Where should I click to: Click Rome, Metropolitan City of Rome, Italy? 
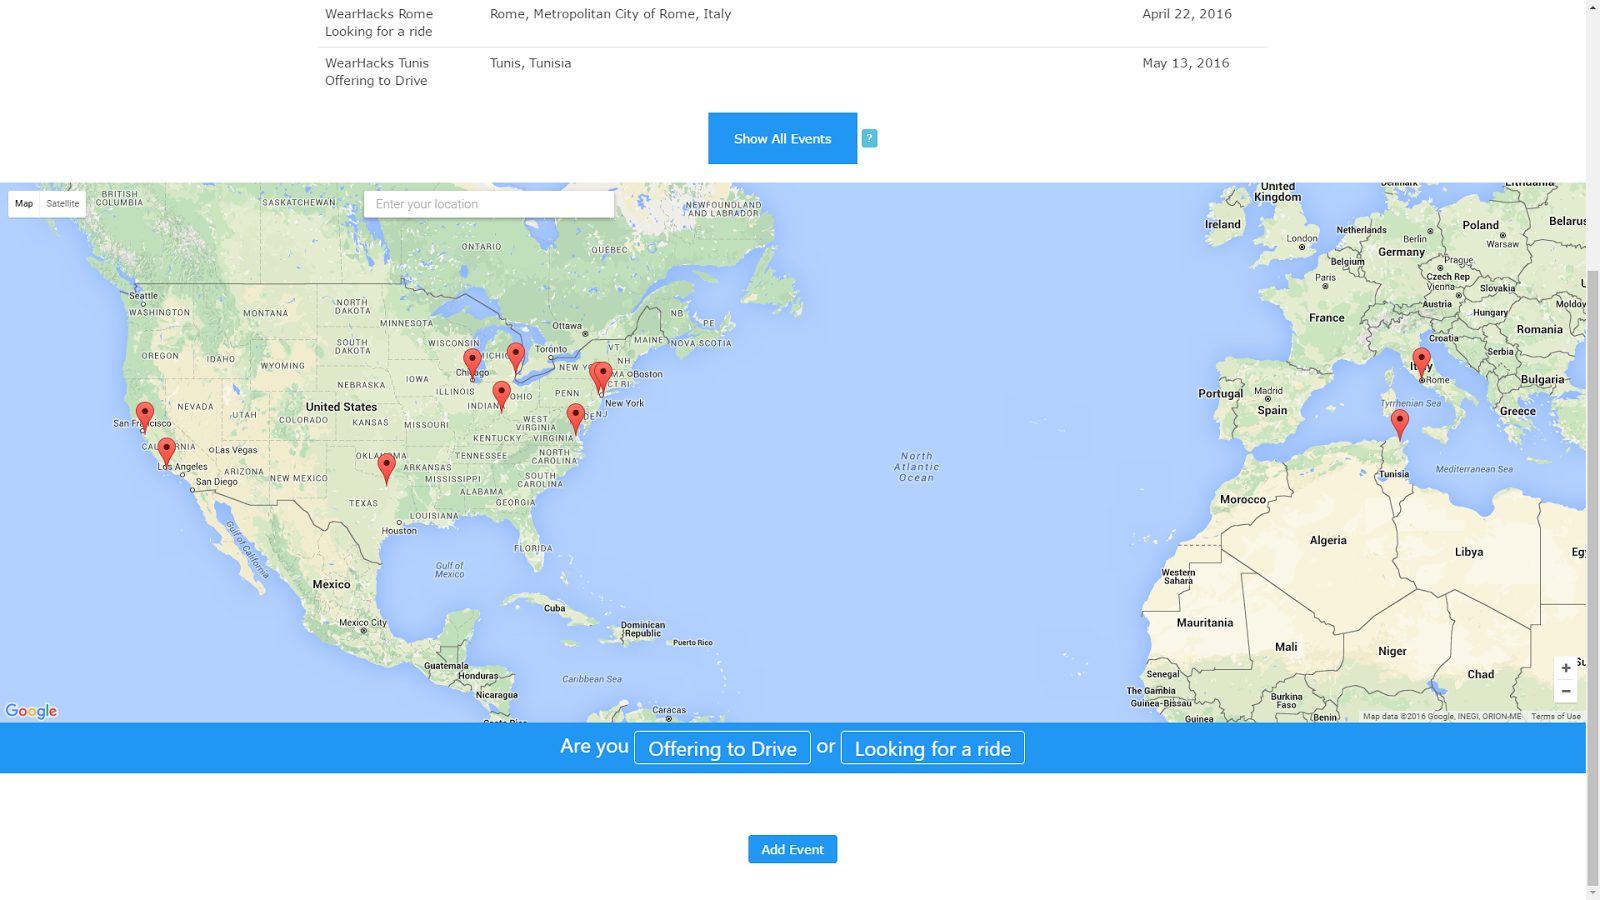click(610, 14)
